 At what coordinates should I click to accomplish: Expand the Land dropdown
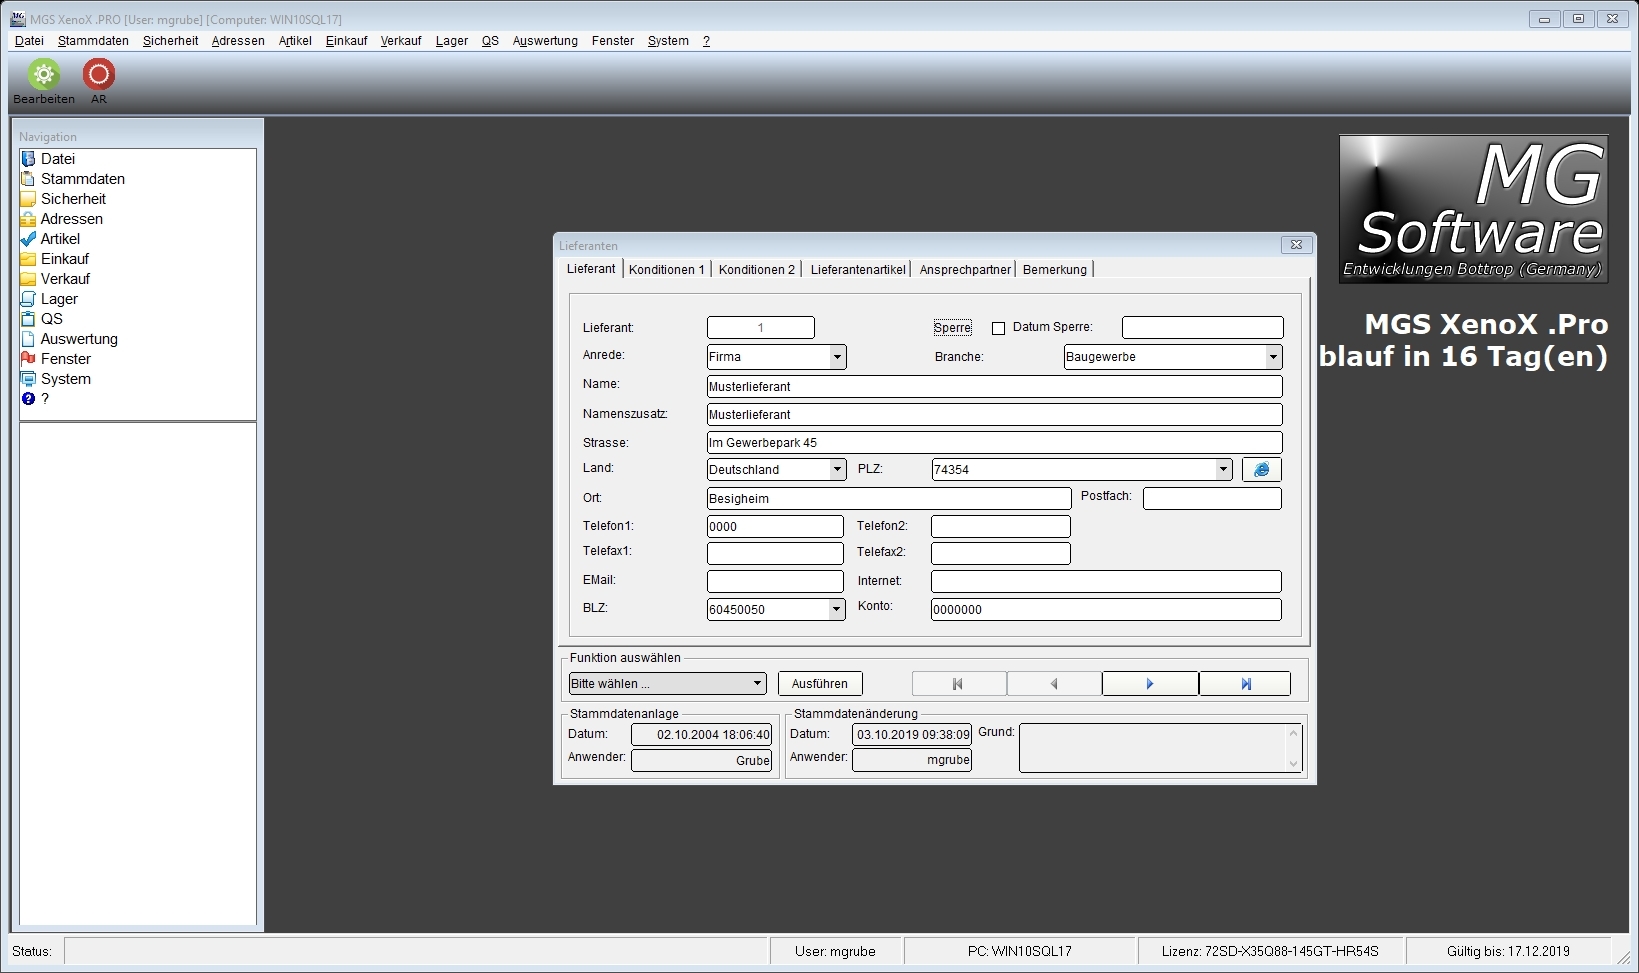tap(837, 470)
